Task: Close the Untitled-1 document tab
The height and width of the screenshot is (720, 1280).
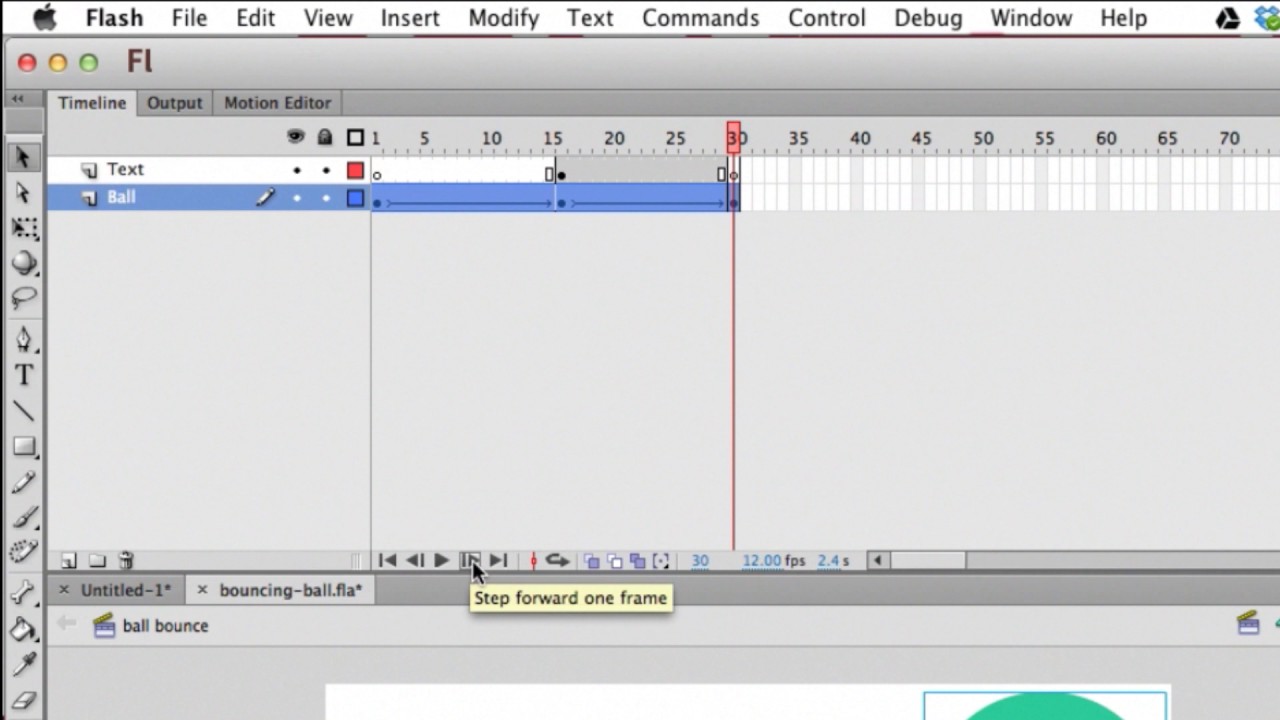Action: (64, 590)
